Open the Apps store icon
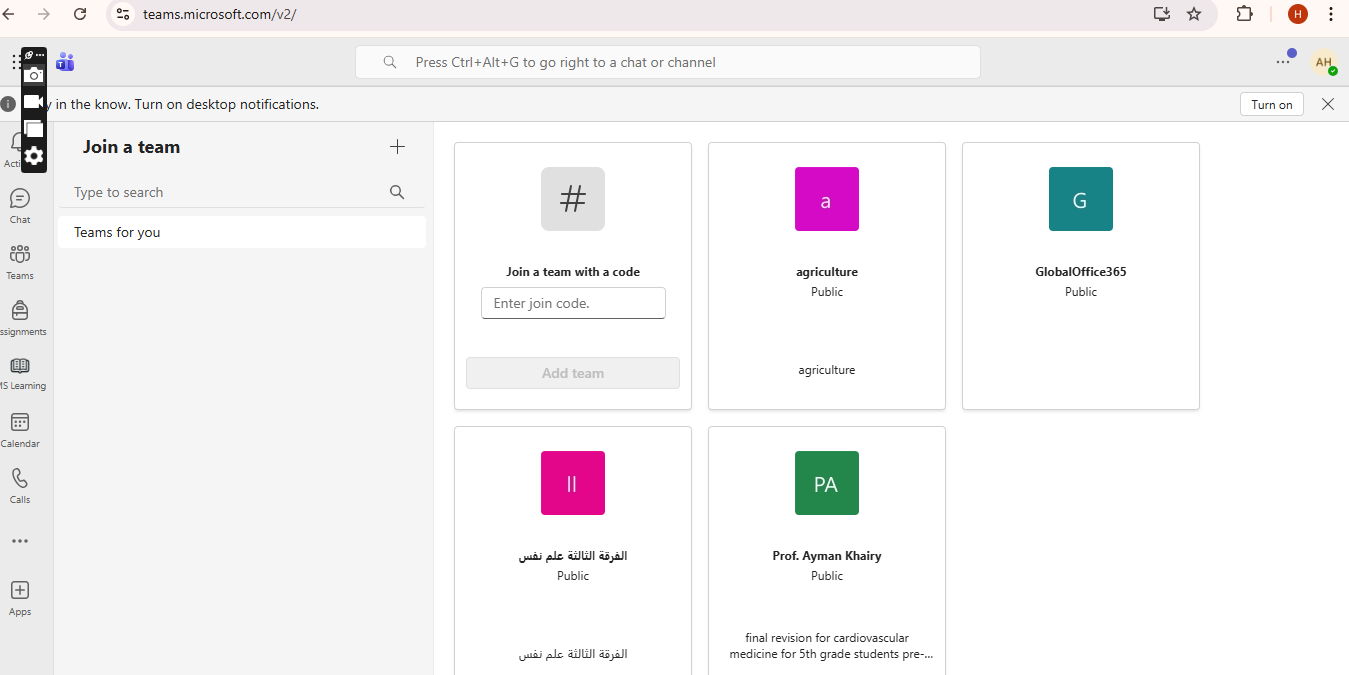 [x=20, y=597]
